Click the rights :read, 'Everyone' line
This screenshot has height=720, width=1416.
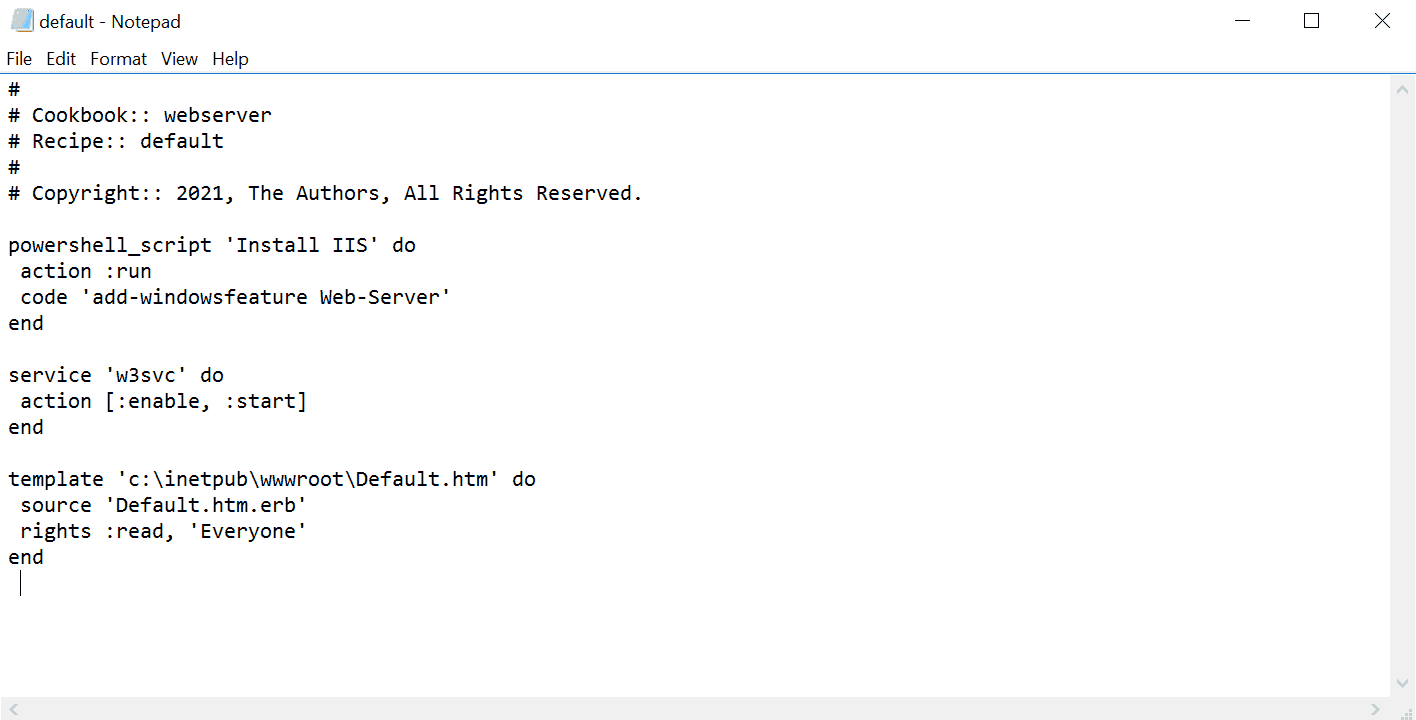click(164, 531)
